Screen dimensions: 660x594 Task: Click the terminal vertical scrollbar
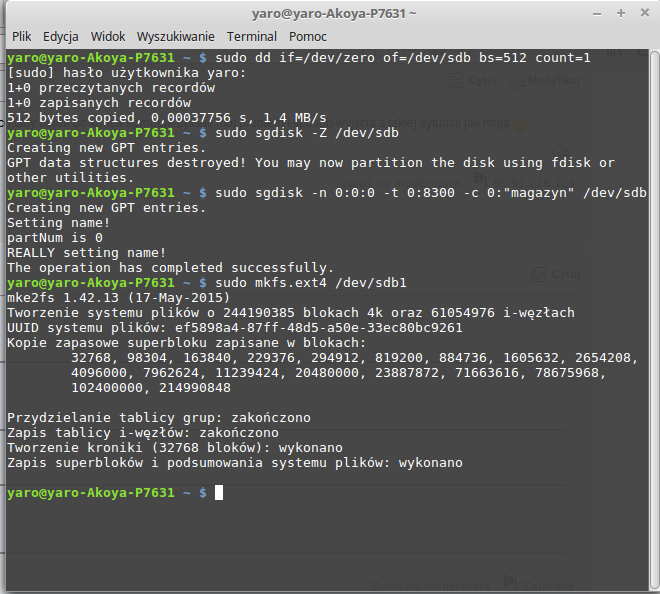(654, 320)
